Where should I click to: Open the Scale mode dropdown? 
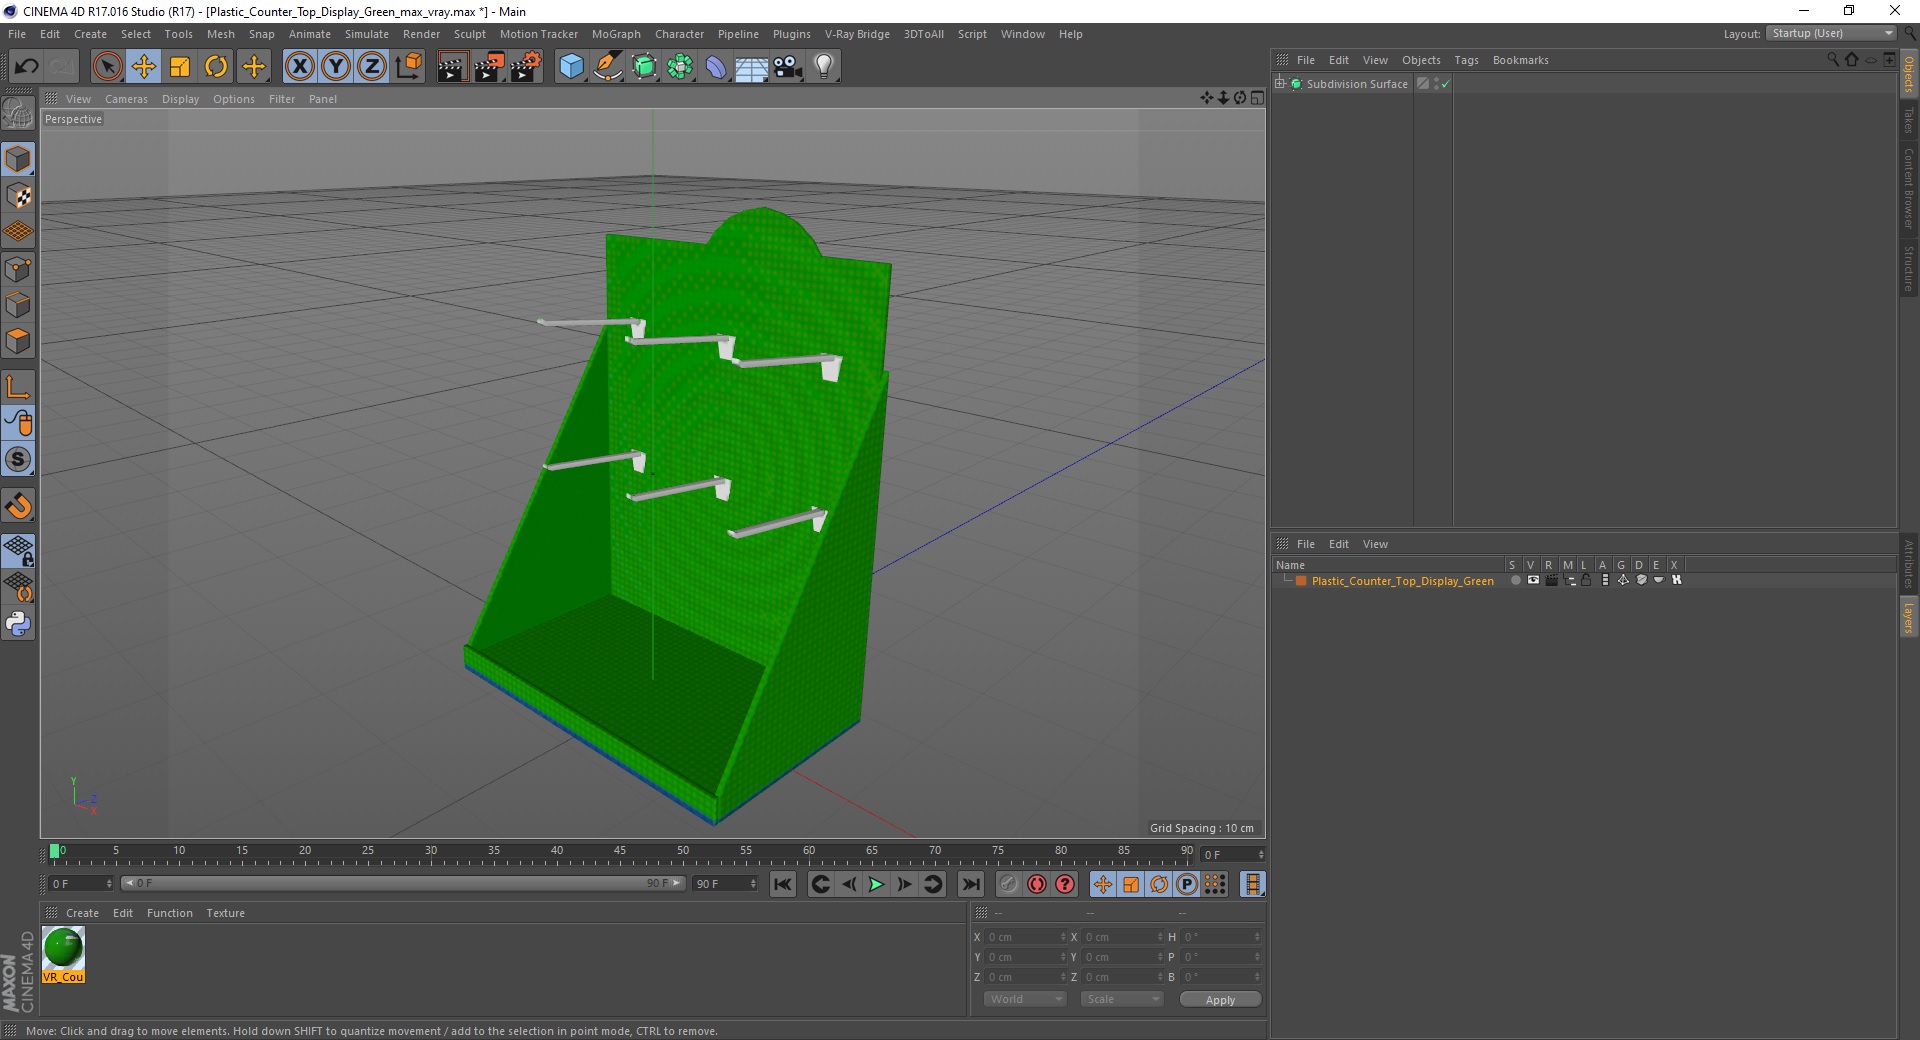pyautogui.click(x=1122, y=999)
